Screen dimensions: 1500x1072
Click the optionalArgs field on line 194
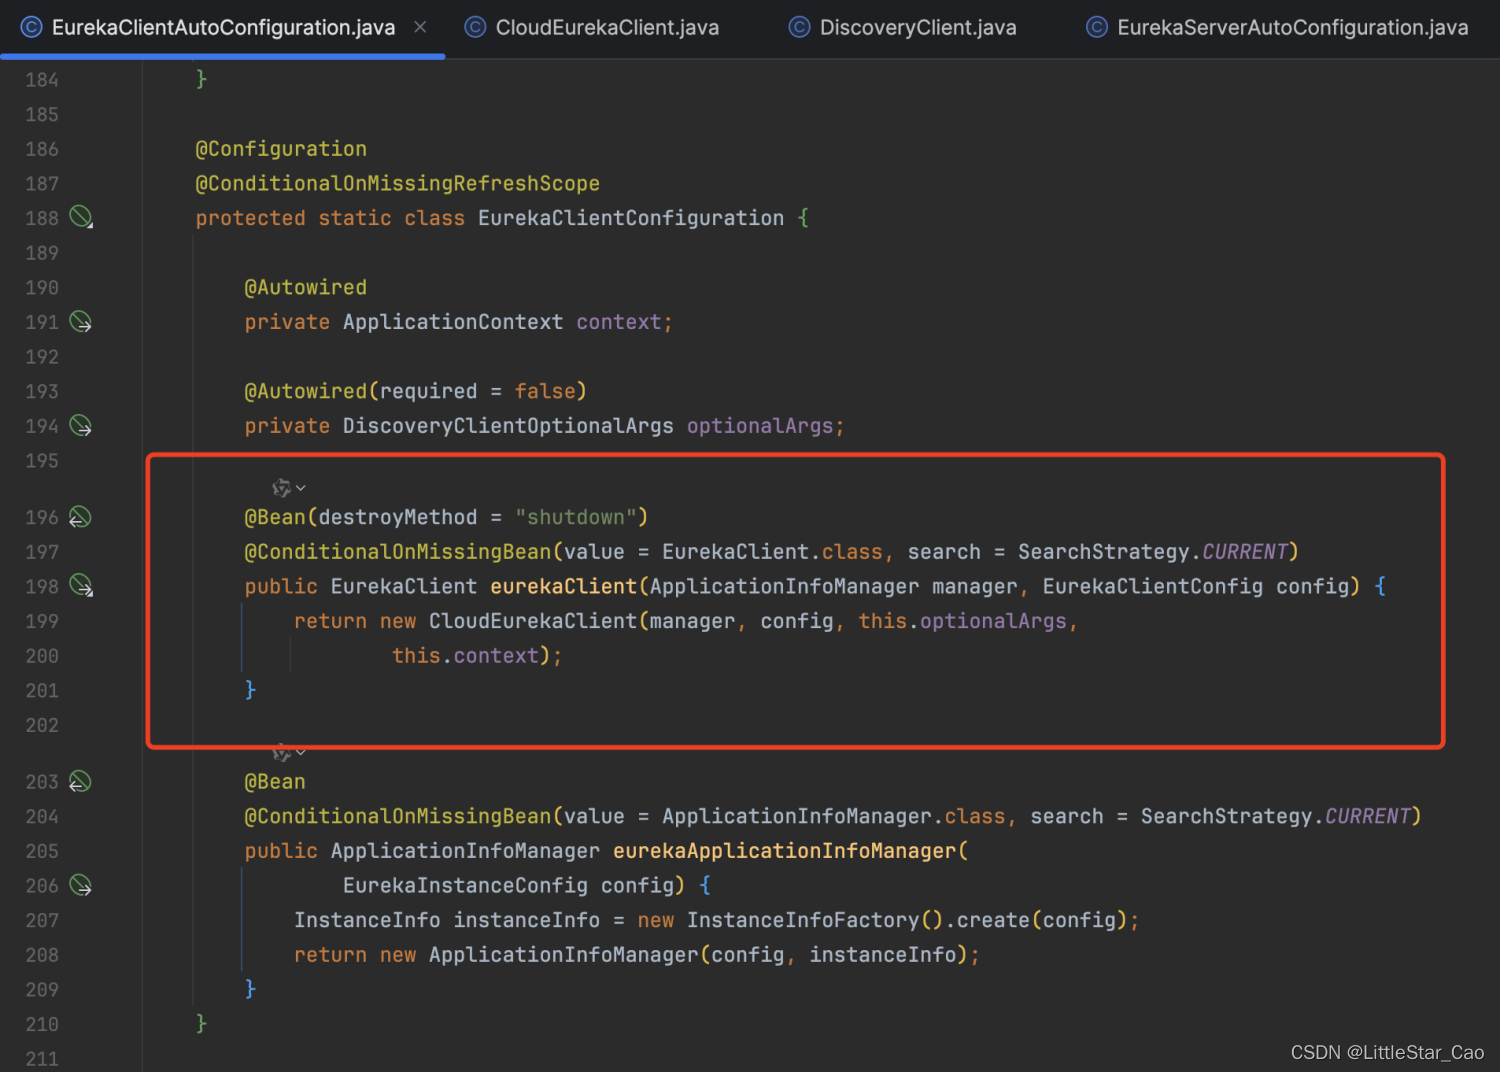coord(760,426)
